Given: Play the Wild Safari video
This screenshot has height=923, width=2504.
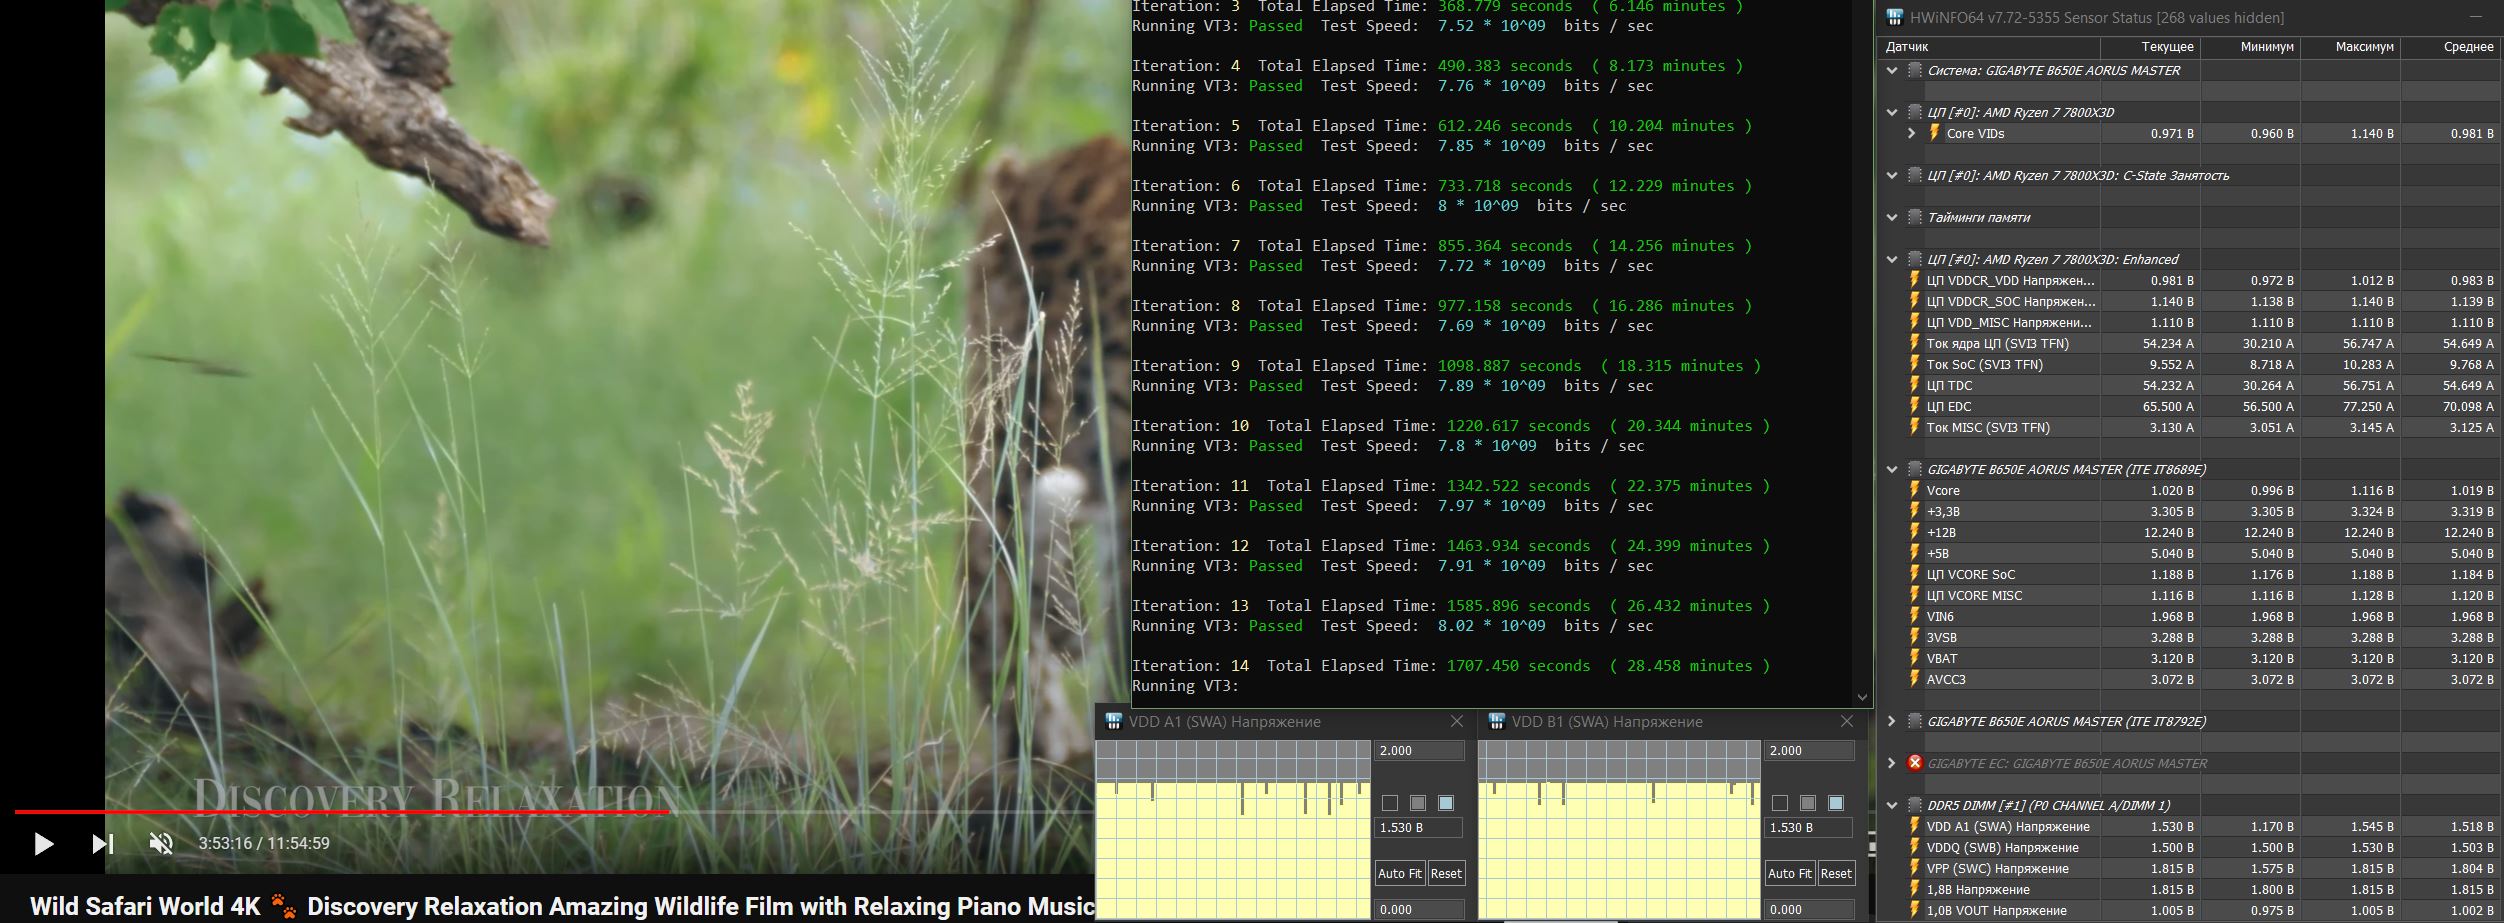Looking at the screenshot, I should 44,844.
